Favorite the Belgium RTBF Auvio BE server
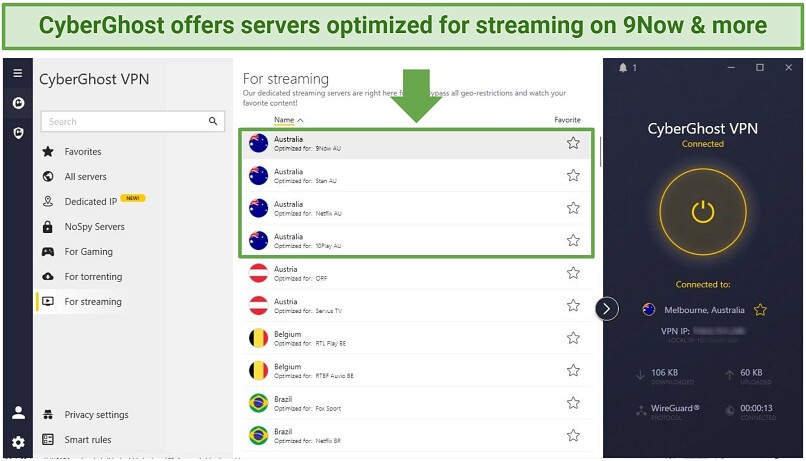This screenshot has height=461, width=806. tap(573, 370)
